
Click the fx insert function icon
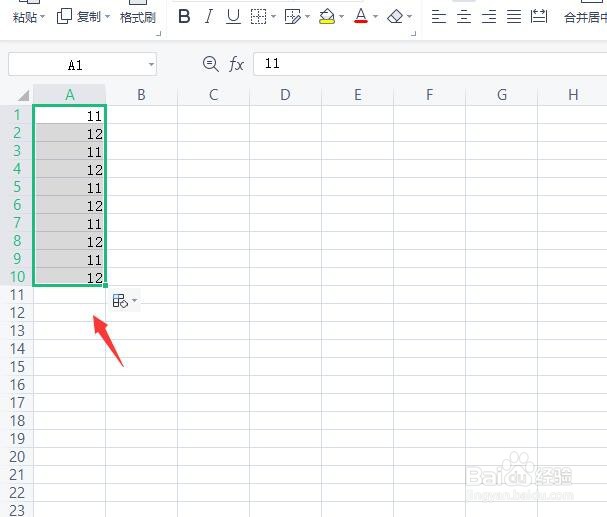pos(236,64)
